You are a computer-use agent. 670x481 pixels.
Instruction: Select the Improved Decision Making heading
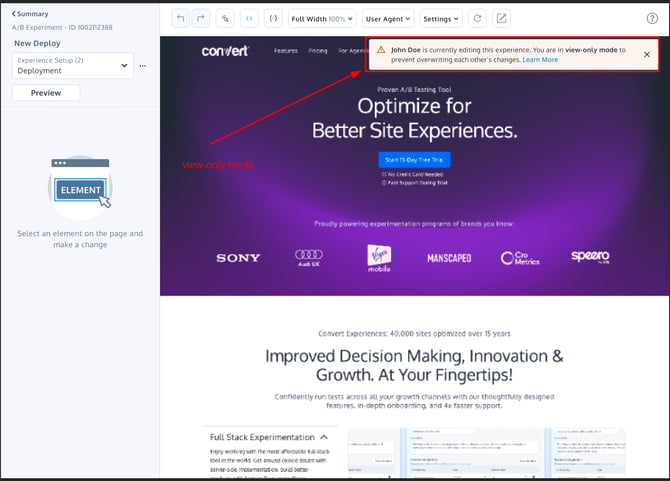coord(414,365)
